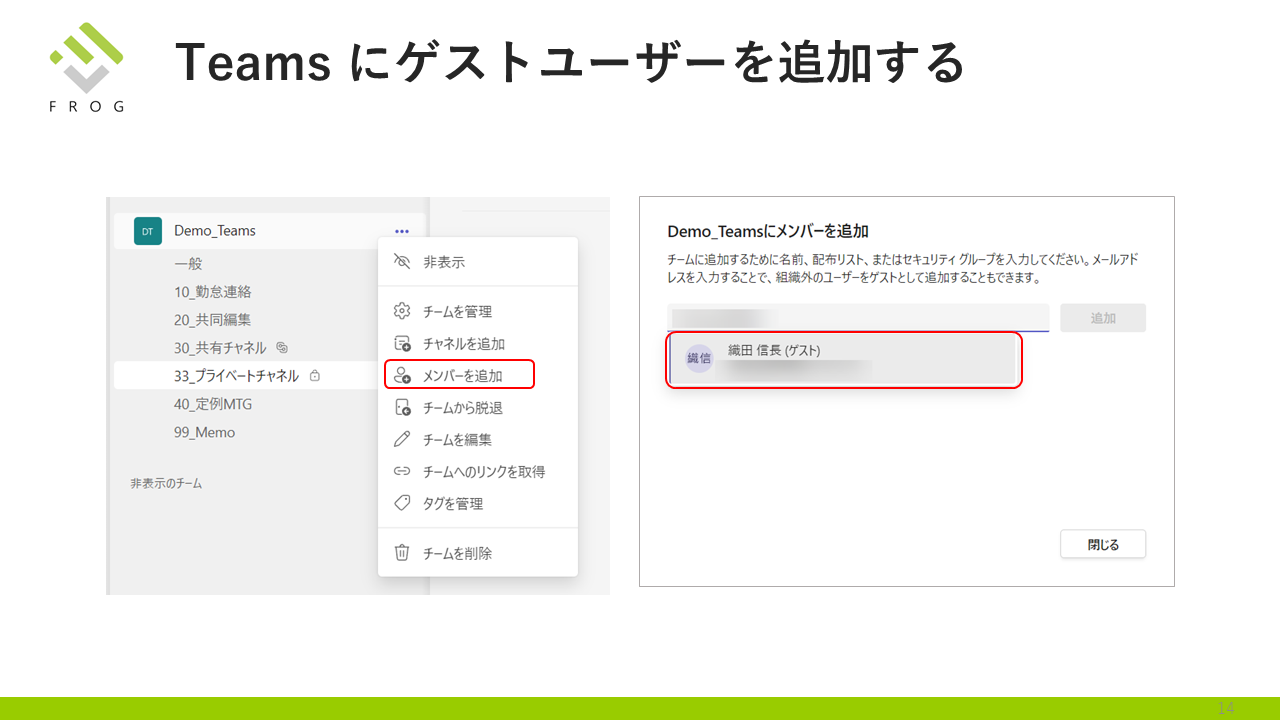1280x720 pixels.
Task: Click the shared-channel icon next to 30_共有チャネル
Action: pyautogui.click(x=282, y=348)
